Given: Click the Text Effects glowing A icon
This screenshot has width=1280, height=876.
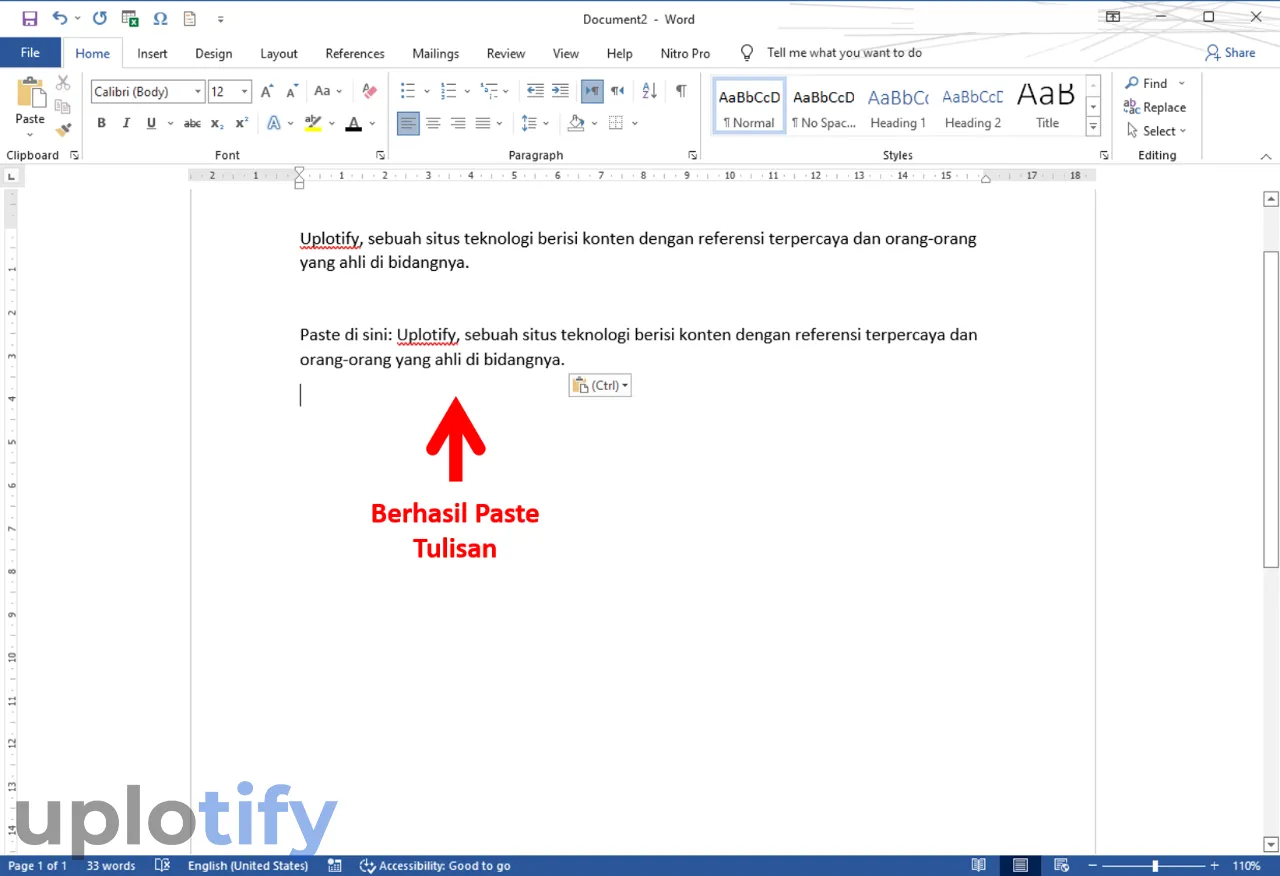Looking at the screenshot, I should [x=274, y=123].
